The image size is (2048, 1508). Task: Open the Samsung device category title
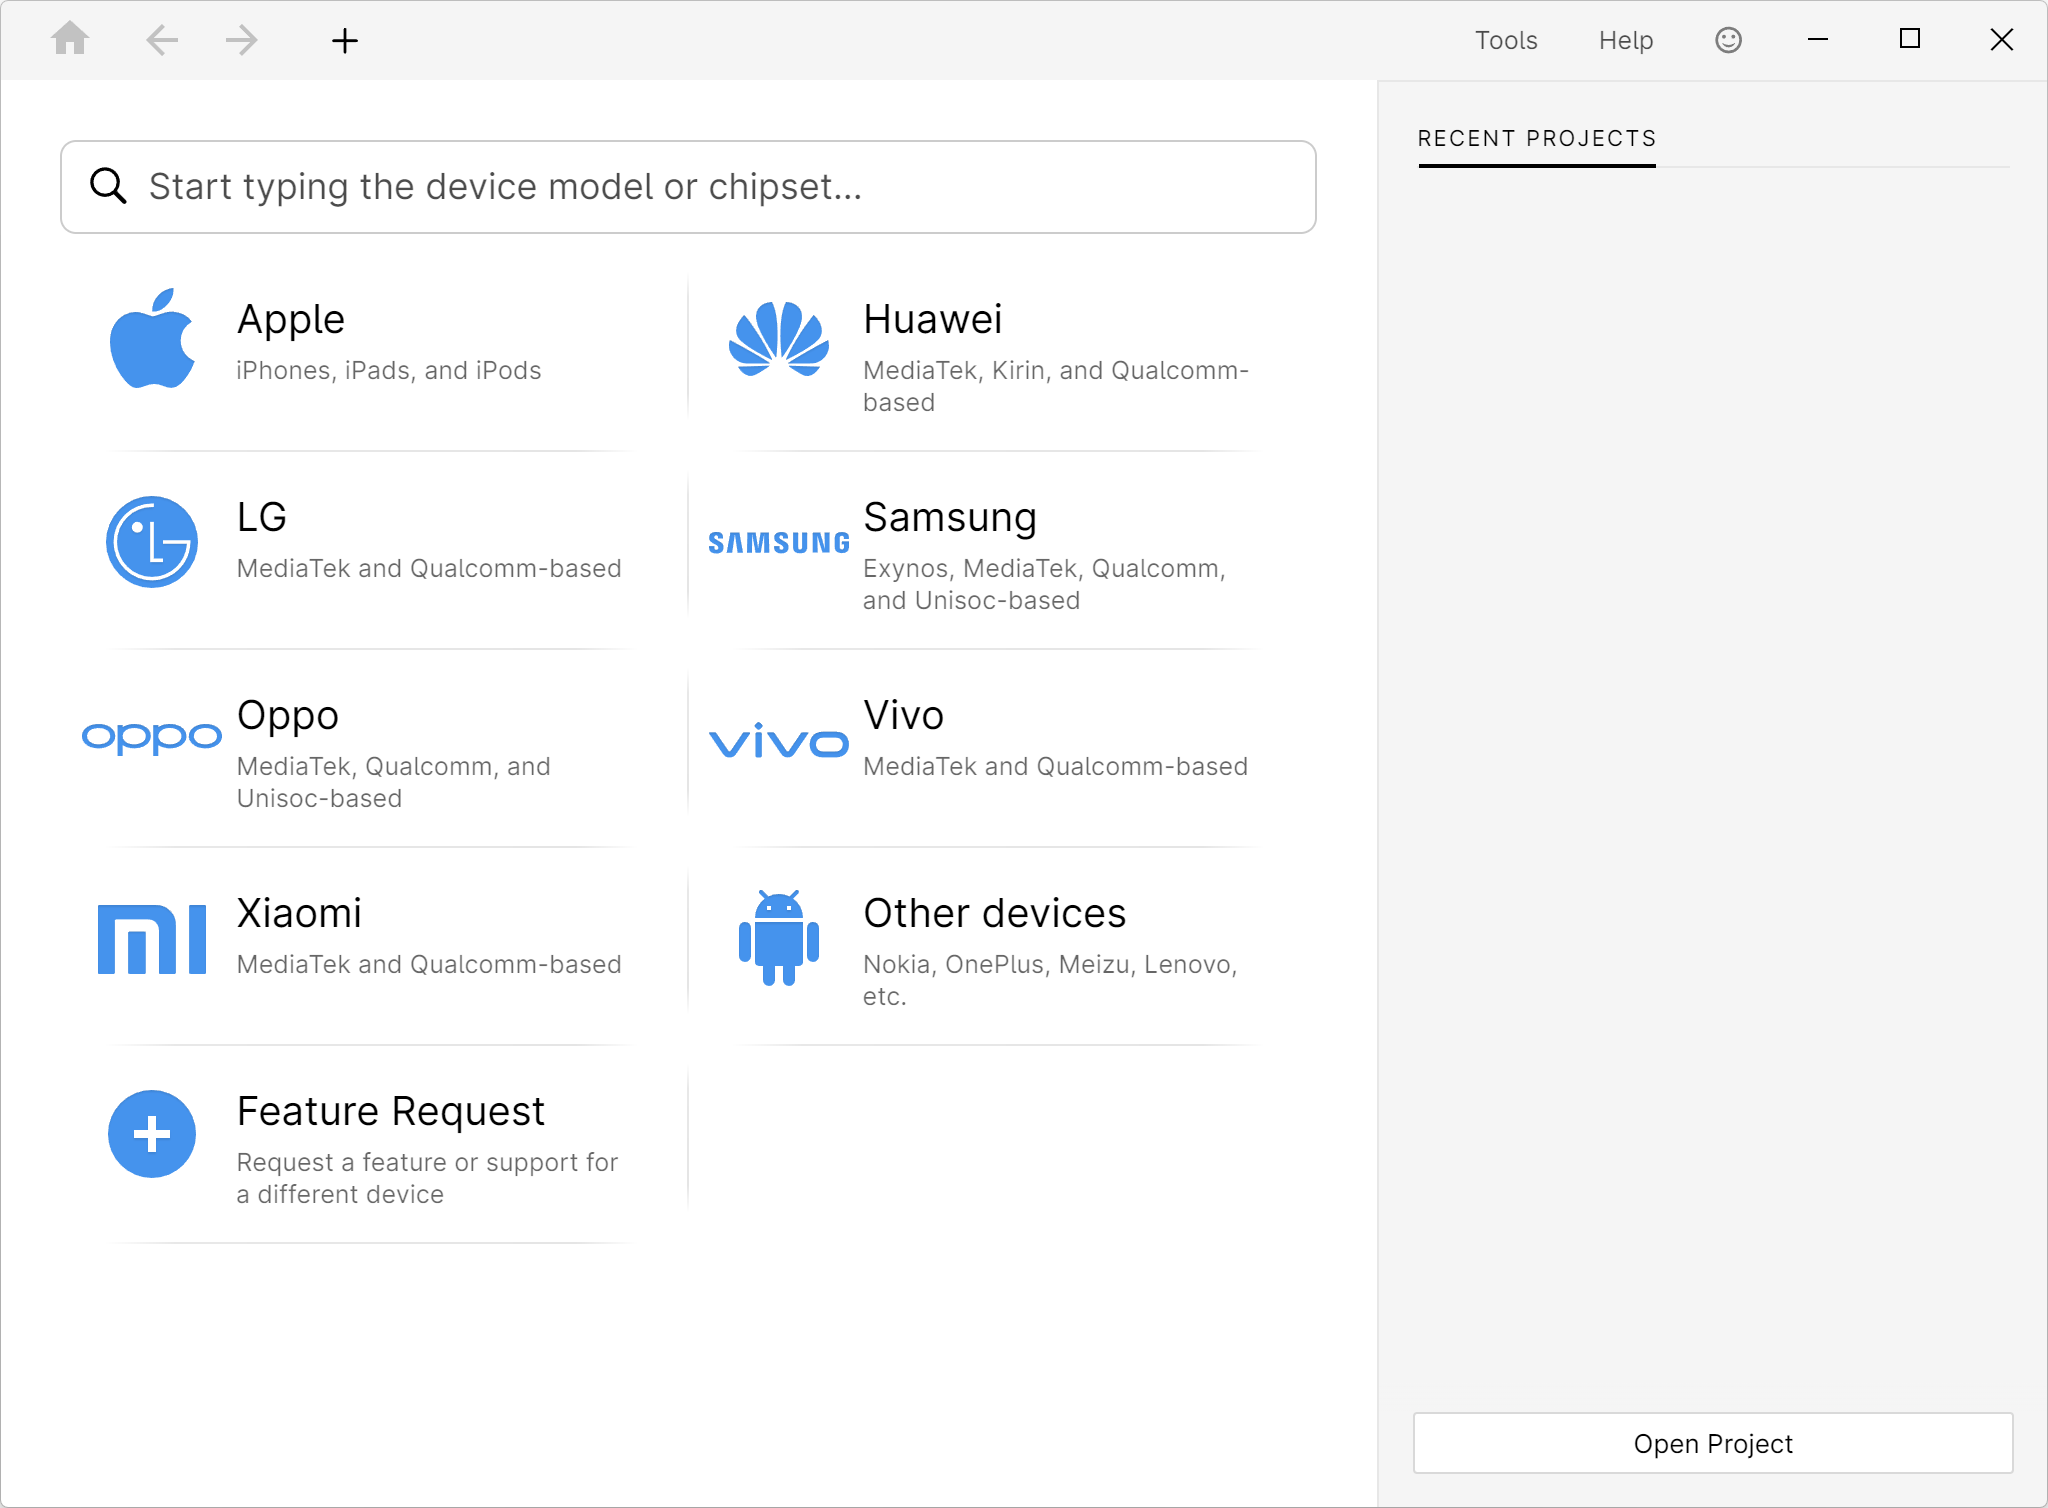tap(950, 517)
